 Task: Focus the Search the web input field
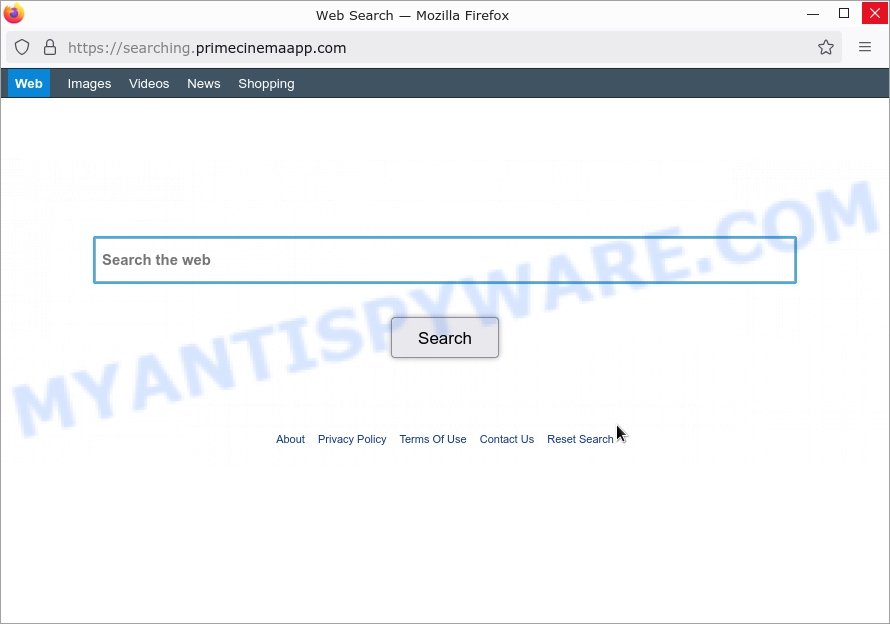pyautogui.click(x=445, y=260)
